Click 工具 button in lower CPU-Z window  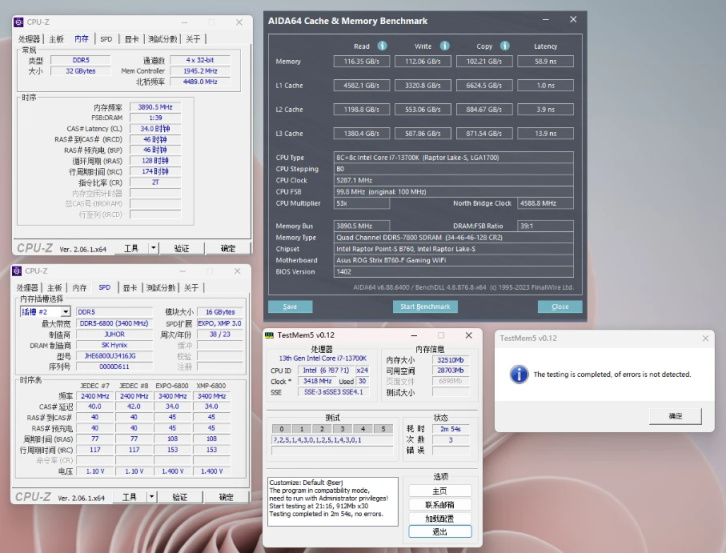point(129,497)
